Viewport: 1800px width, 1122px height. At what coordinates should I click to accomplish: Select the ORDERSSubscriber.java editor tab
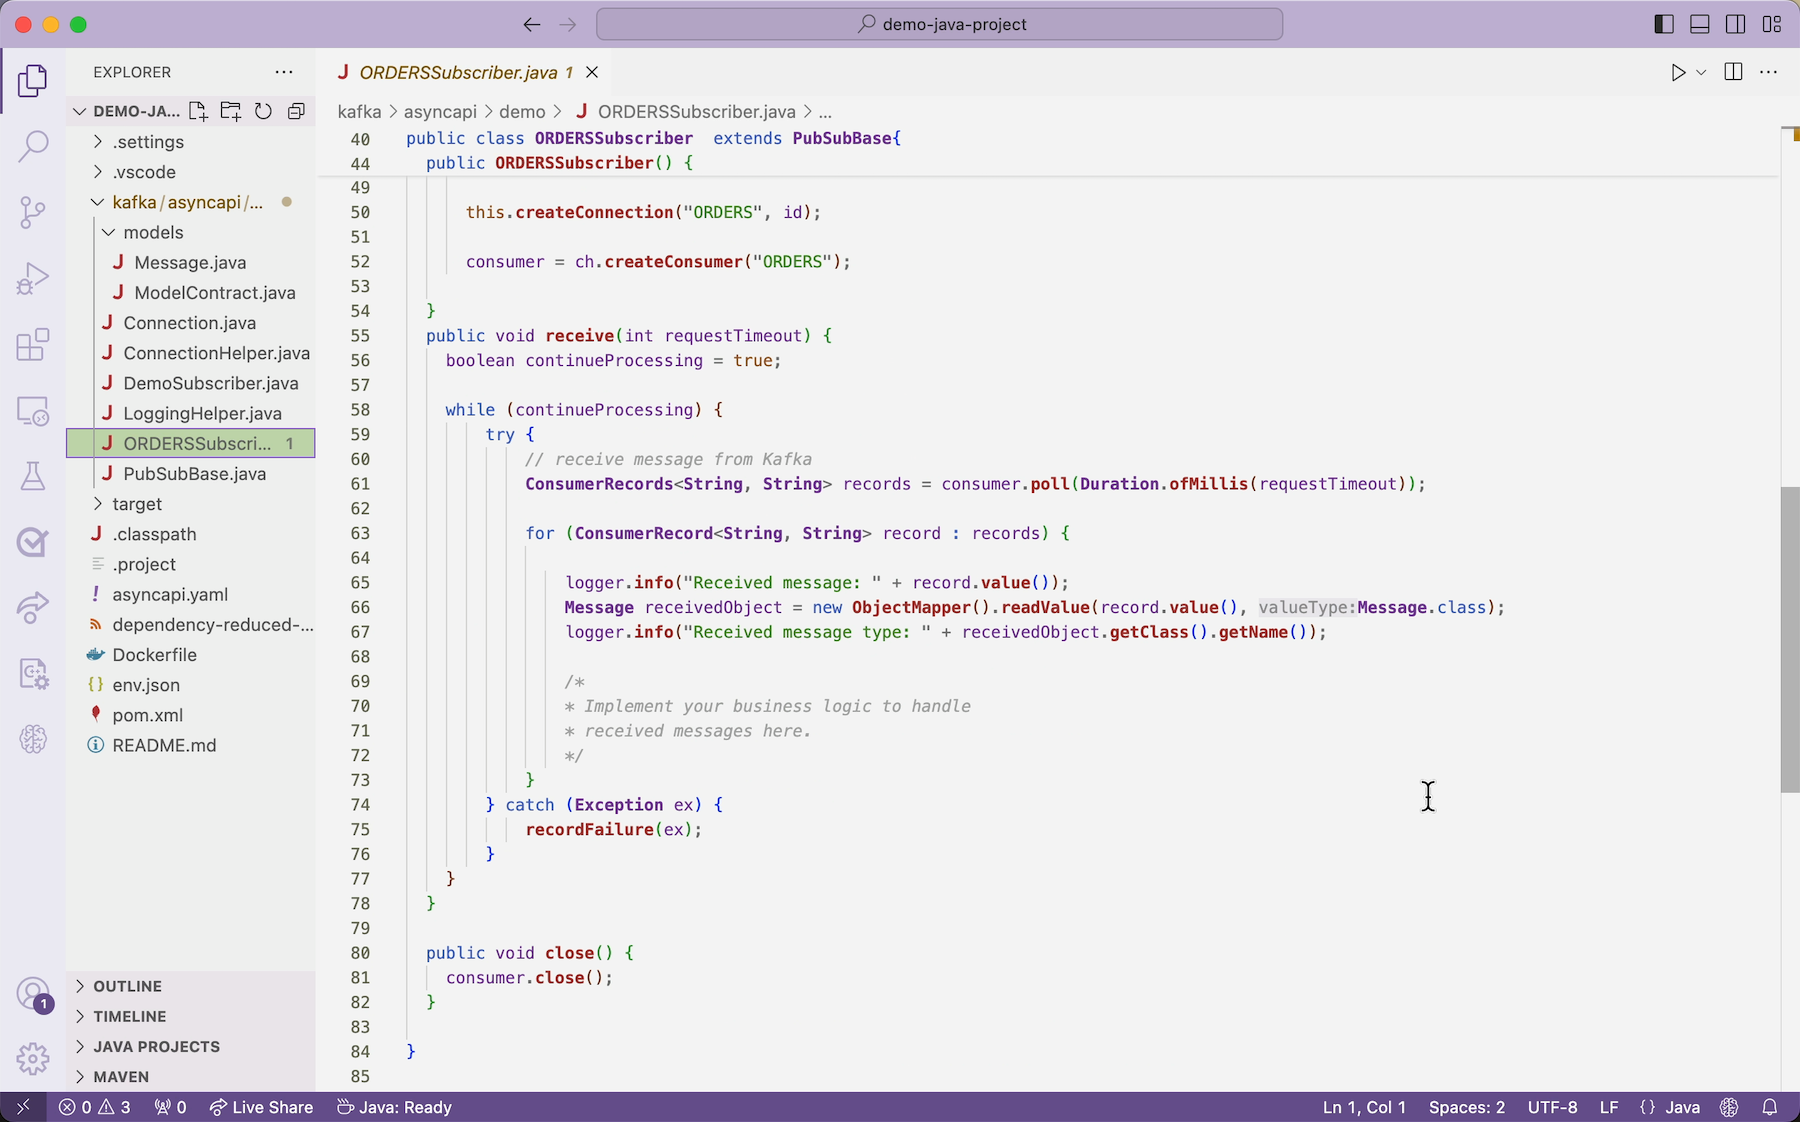click(x=457, y=72)
